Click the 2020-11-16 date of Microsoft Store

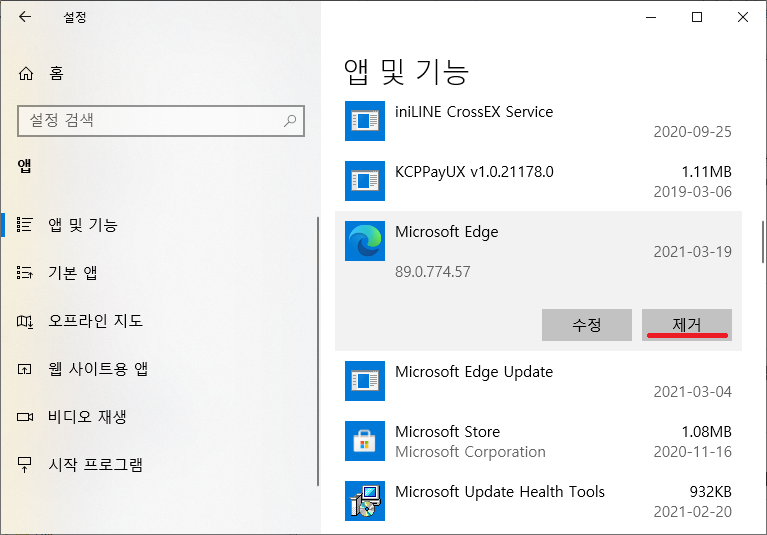click(x=693, y=452)
